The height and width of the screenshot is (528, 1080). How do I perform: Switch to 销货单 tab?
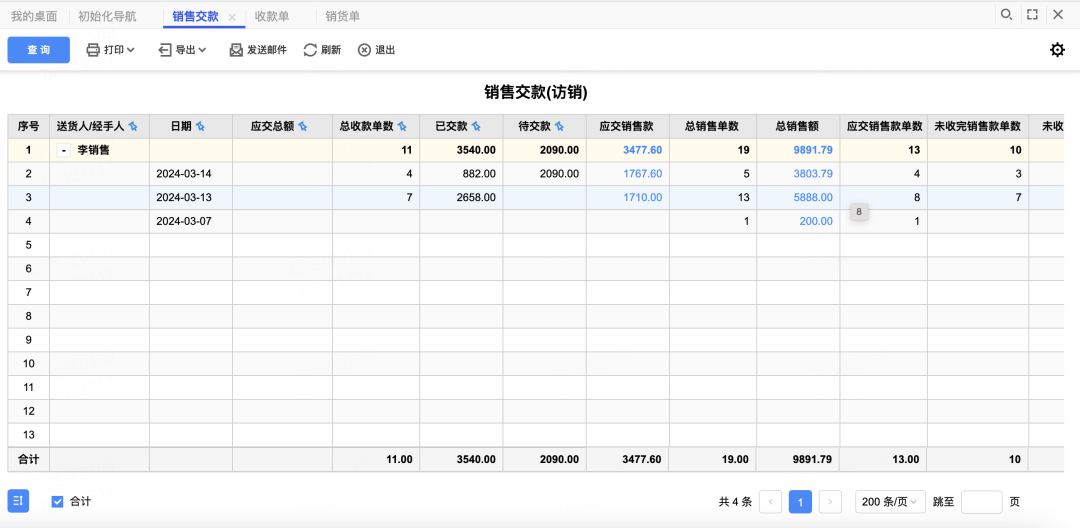(x=342, y=16)
